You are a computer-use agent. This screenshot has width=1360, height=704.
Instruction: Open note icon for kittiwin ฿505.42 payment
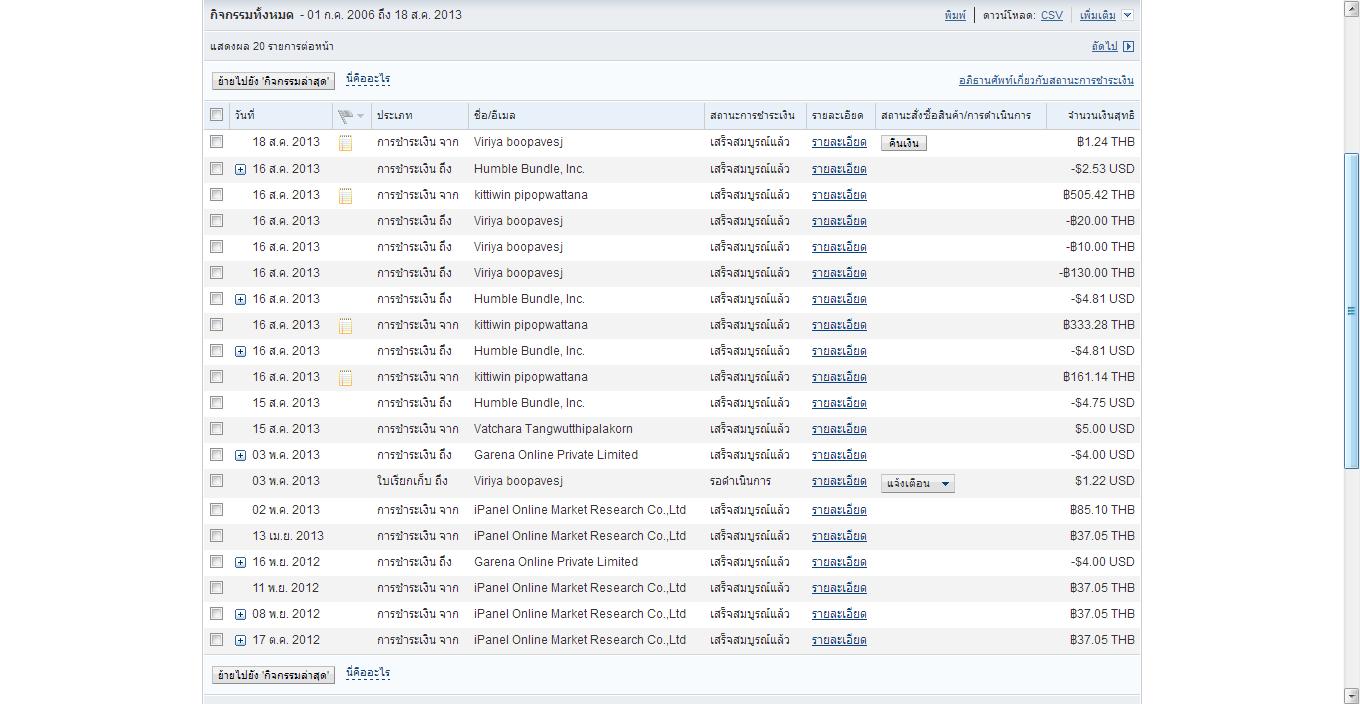point(345,196)
